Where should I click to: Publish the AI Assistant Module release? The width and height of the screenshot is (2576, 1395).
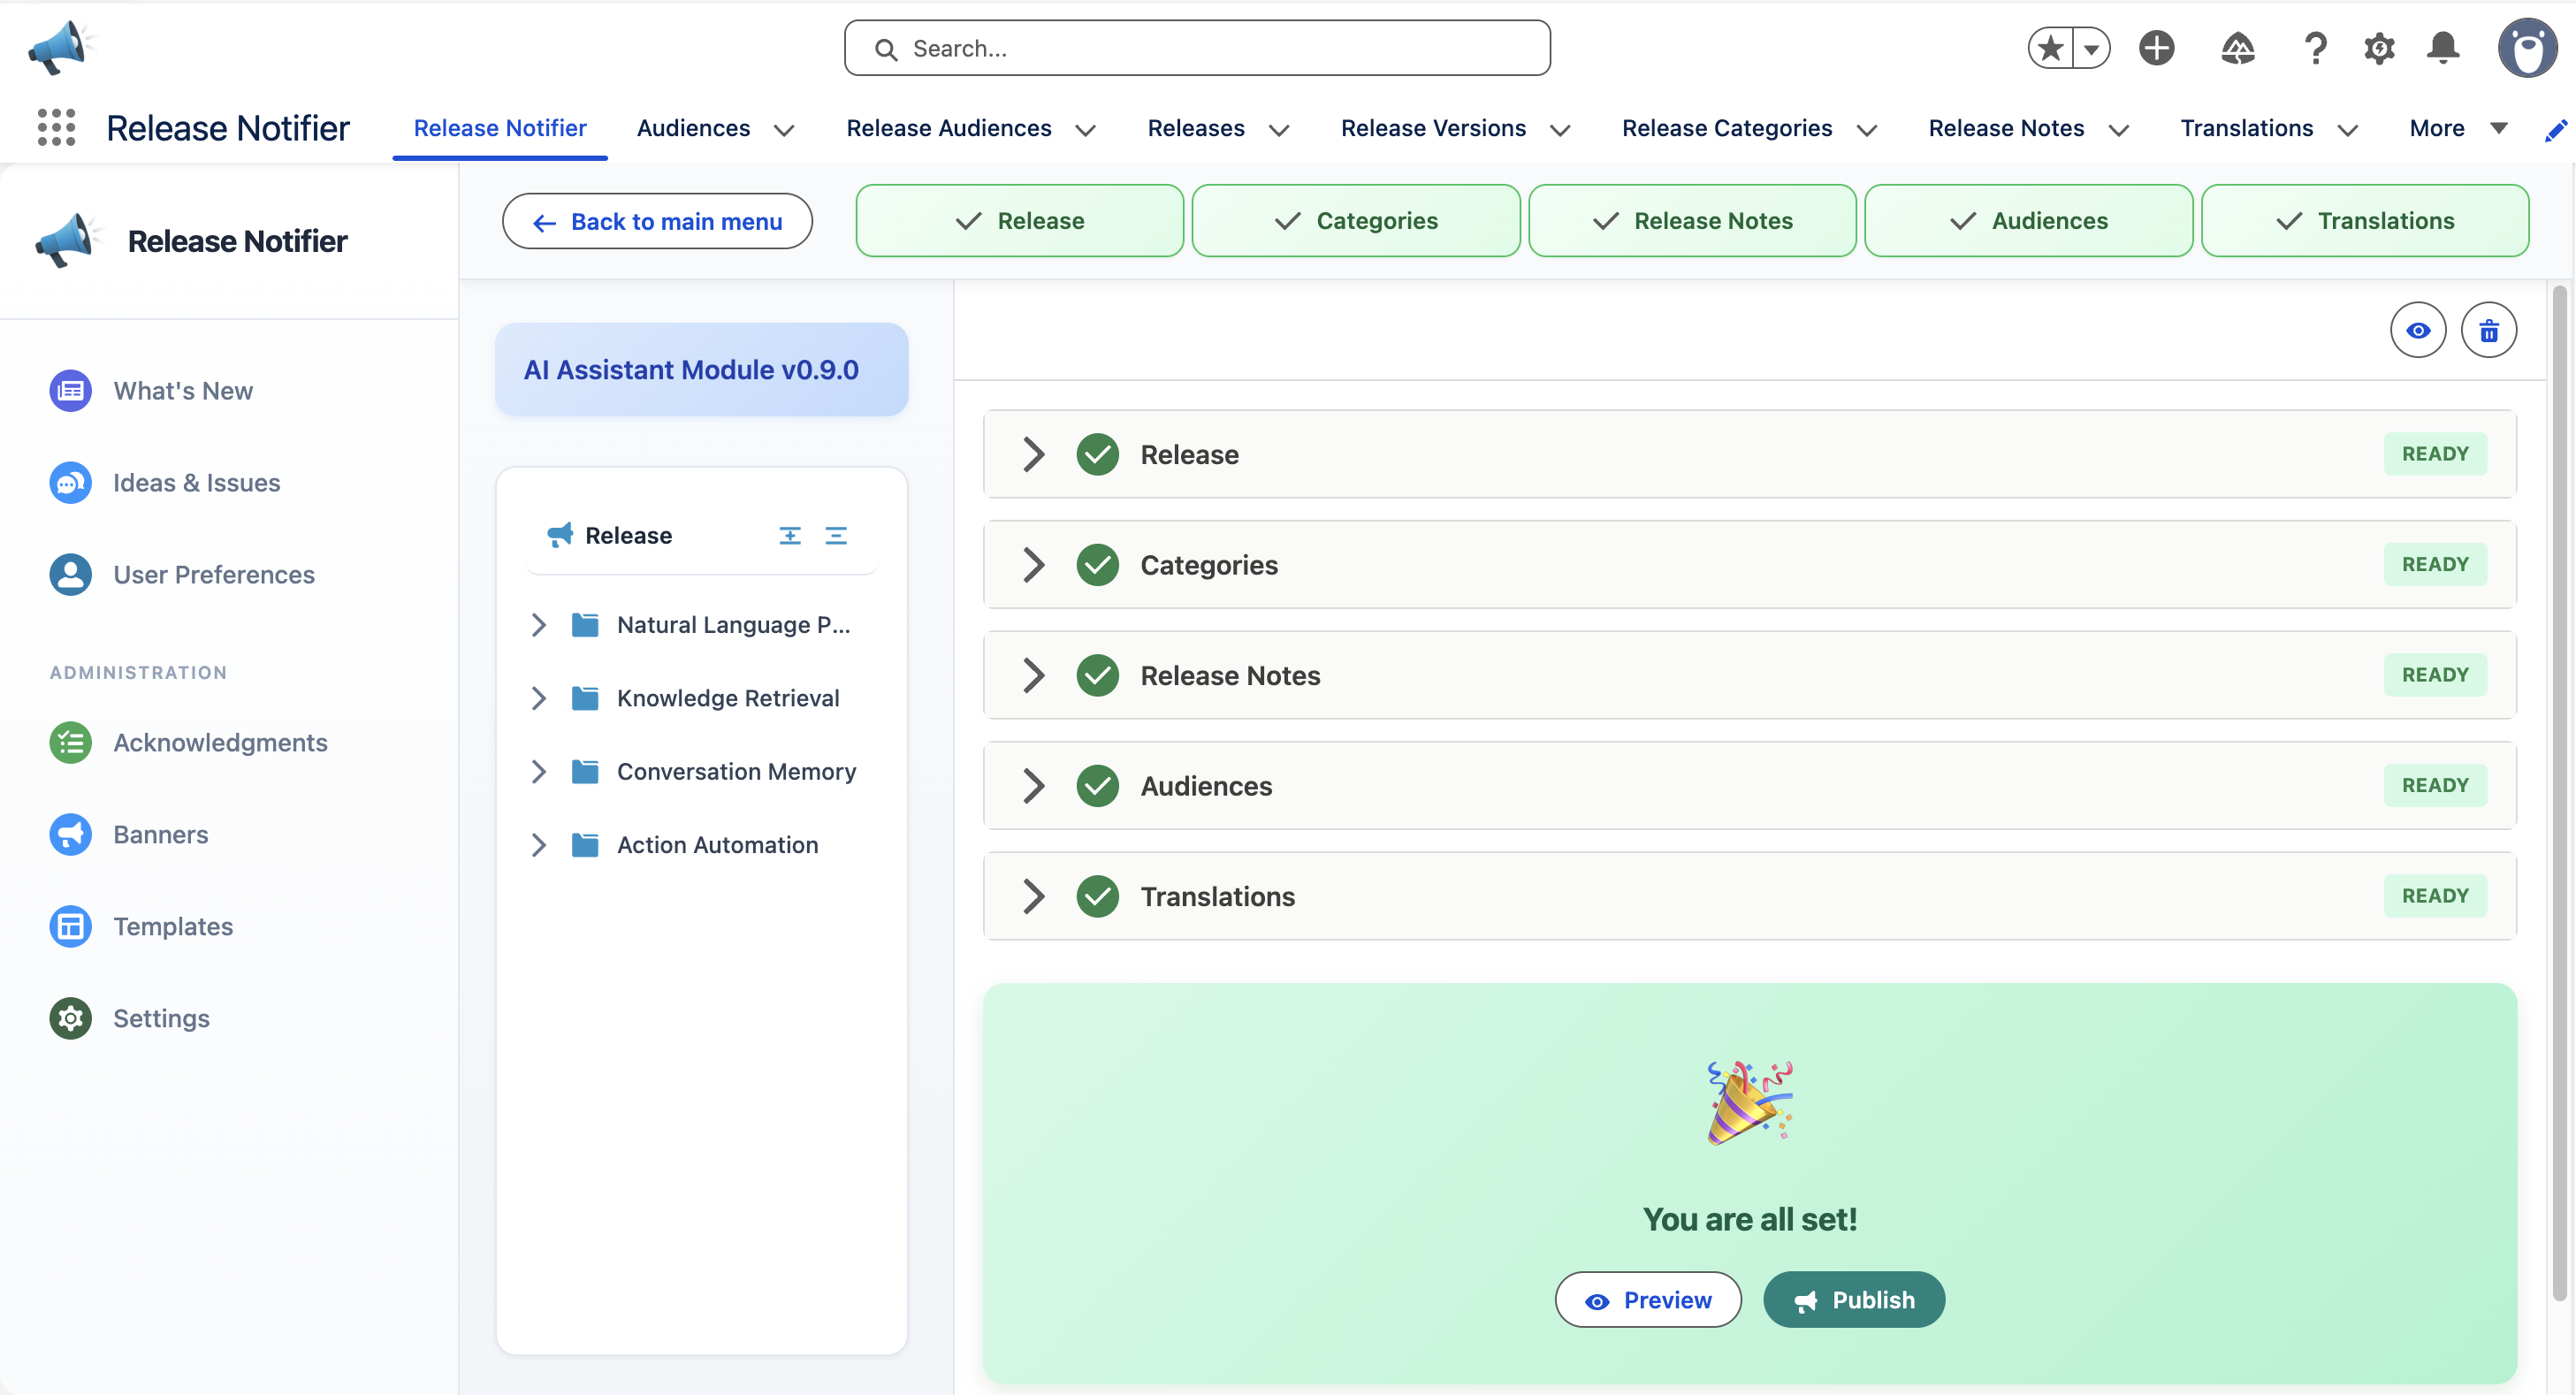coord(1853,1299)
